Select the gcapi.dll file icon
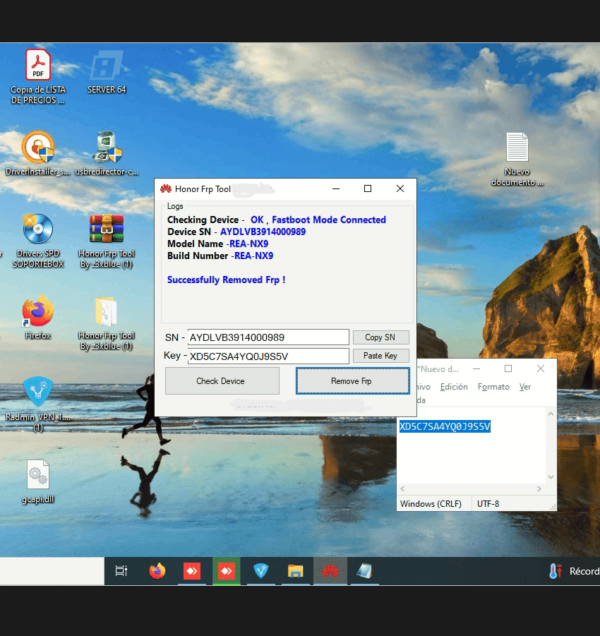This screenshot has width=600, height=636. tap(38, 482)
